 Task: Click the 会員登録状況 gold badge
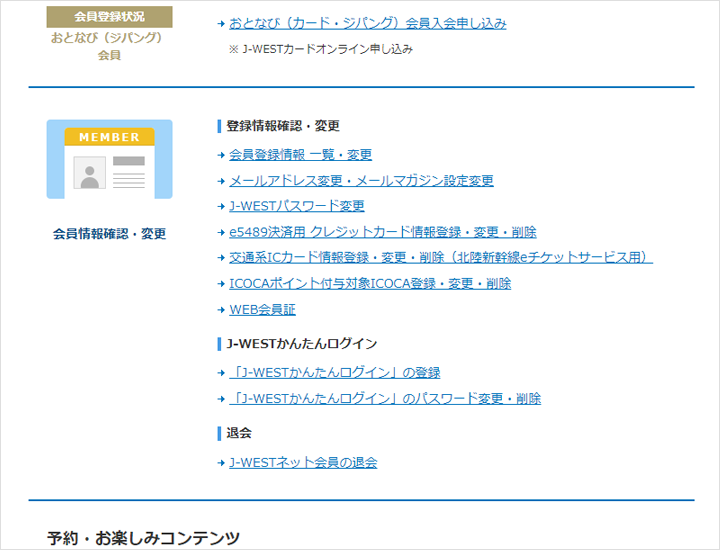pyautogui.click(x=109, y=17)
